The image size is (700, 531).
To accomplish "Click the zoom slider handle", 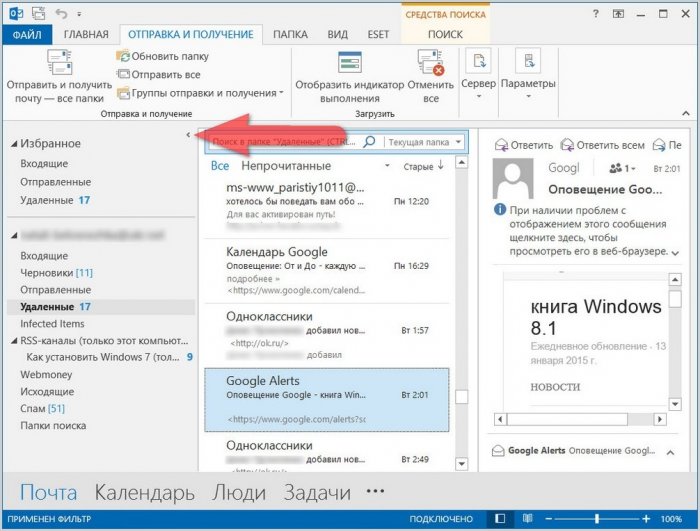I will point(597,518).
